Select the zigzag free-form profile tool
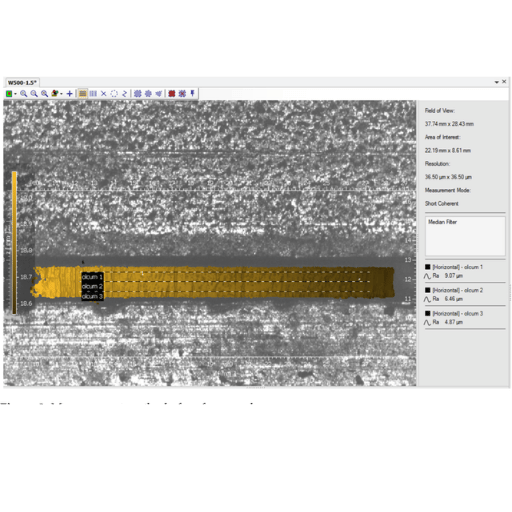Screen dimensions: 512x512 (124, 94)
